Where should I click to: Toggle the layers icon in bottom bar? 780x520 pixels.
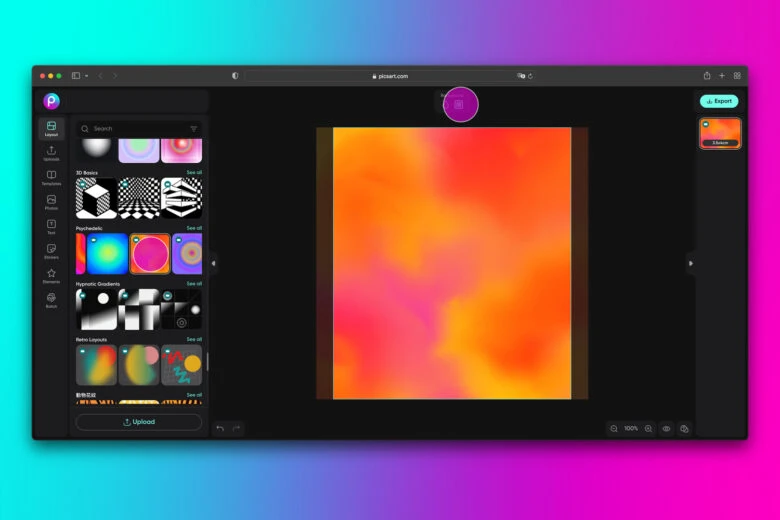pos(684,428)
